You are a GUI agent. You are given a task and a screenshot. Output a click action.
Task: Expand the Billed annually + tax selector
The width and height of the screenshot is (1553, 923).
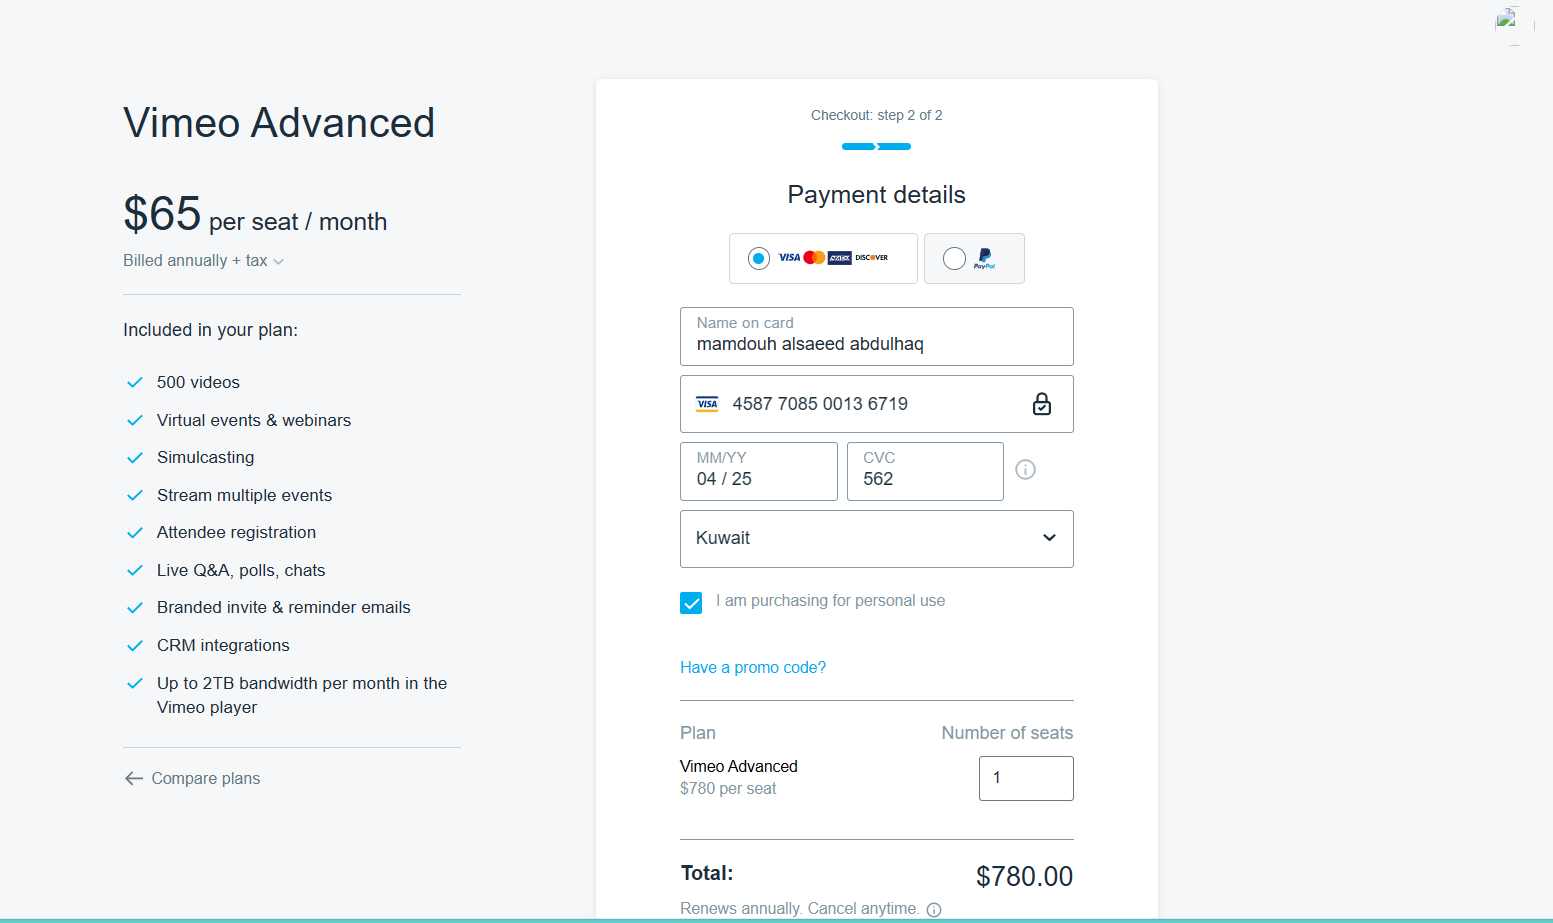point(203,261)
